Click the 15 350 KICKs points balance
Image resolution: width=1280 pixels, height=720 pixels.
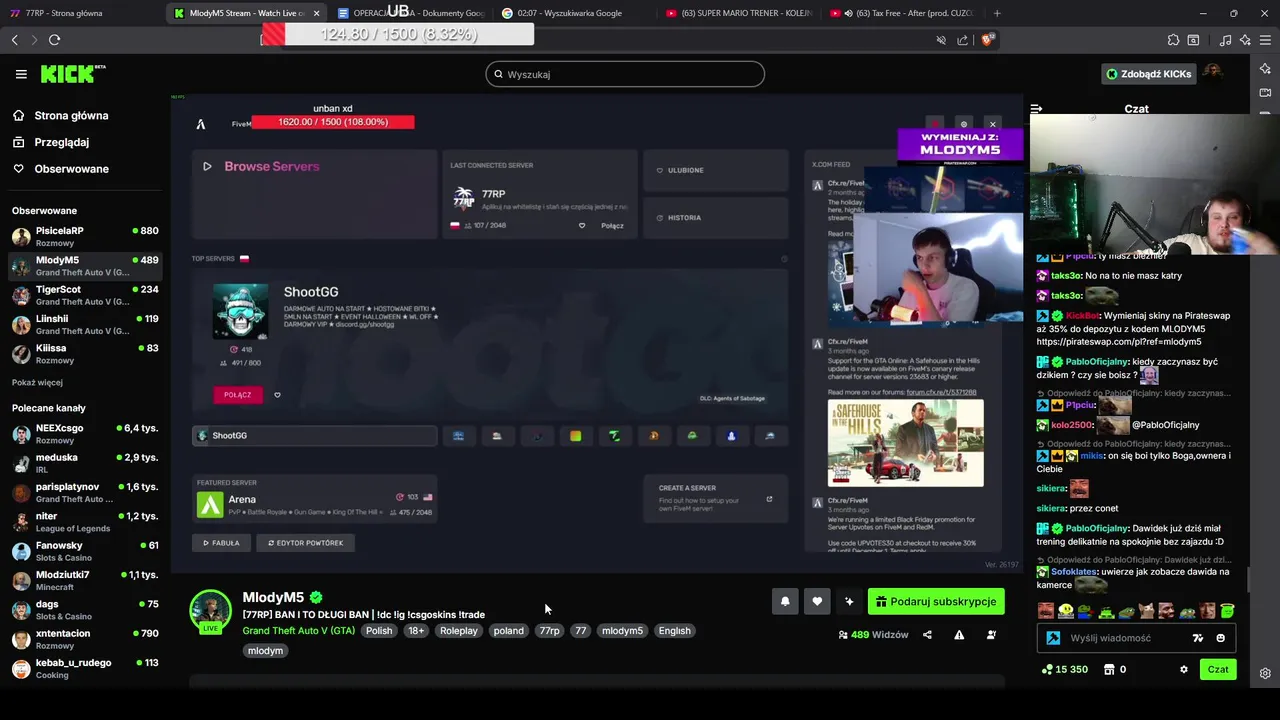point(1064,669)
